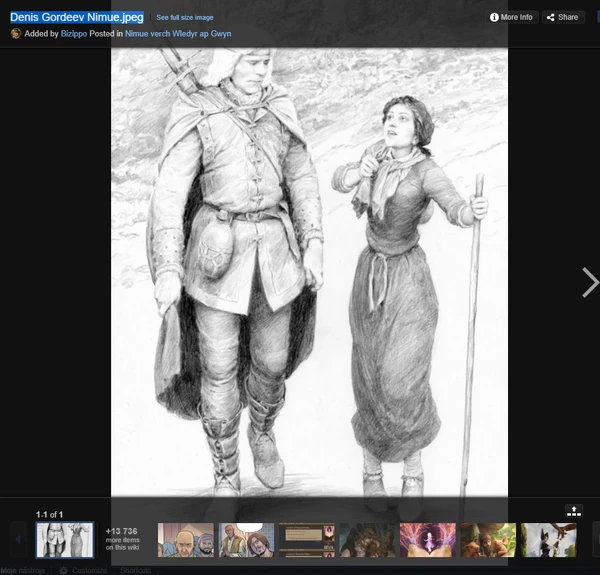Screen dimensions: 600x575
Task: Click the info circle icon beside More Info
Action: (x=494, y=17)
